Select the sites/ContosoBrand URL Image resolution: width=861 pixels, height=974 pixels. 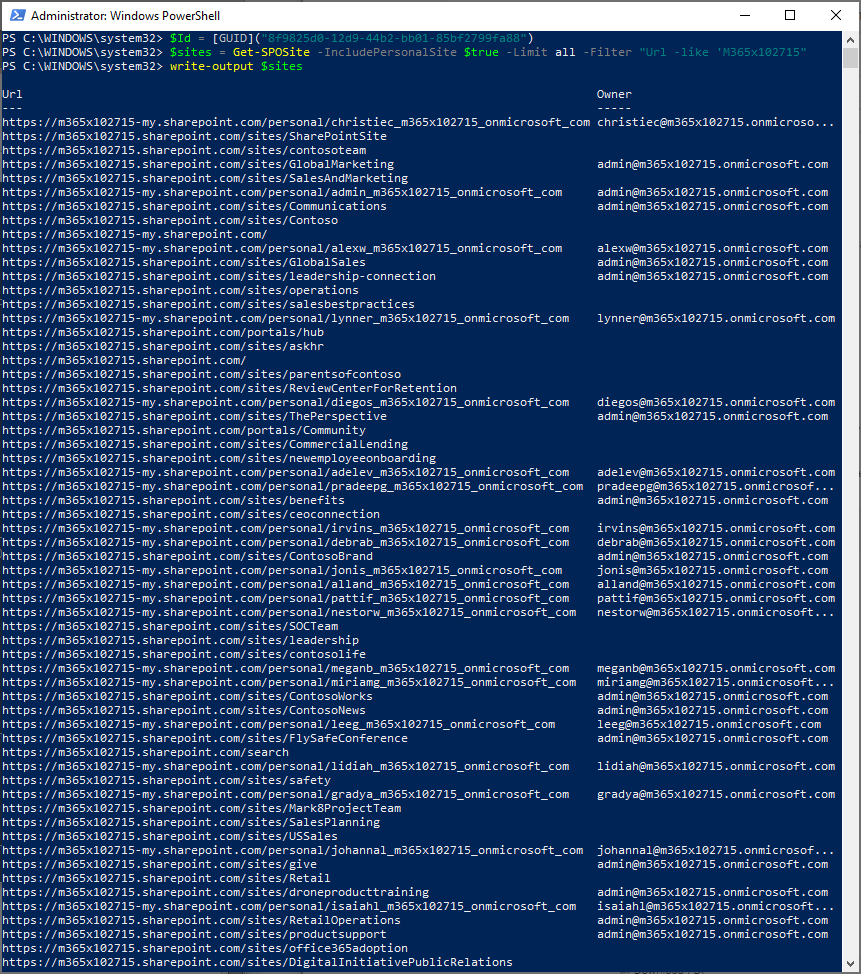point(188,557)
